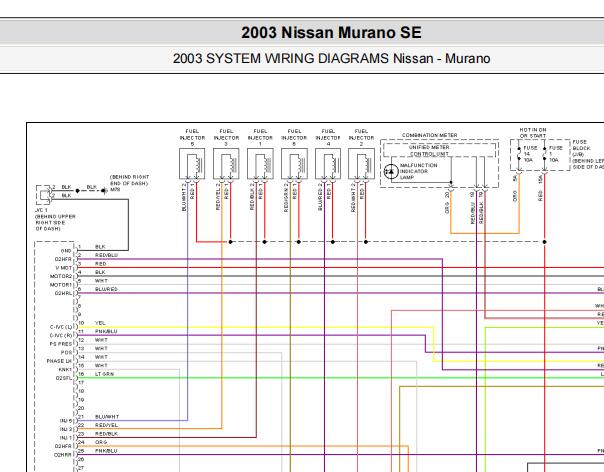Image resolution: width=604 pixels, height=472 pixels.
Task: Click the "V MOT" pin label
Action: pyautogui.click(x=64, y=268)
